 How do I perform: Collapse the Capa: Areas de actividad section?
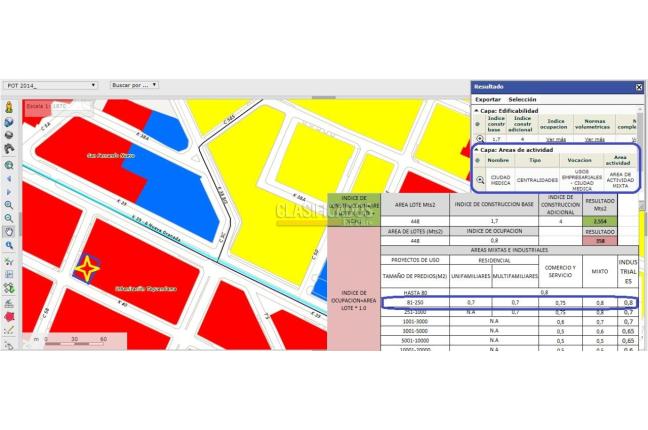(476, 150)
